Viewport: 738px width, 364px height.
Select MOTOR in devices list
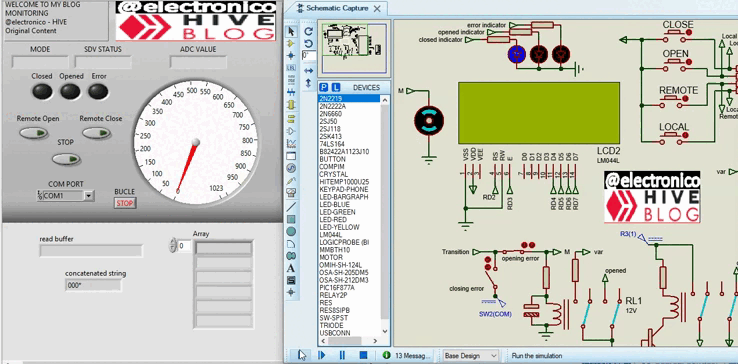tap(331, 258)
